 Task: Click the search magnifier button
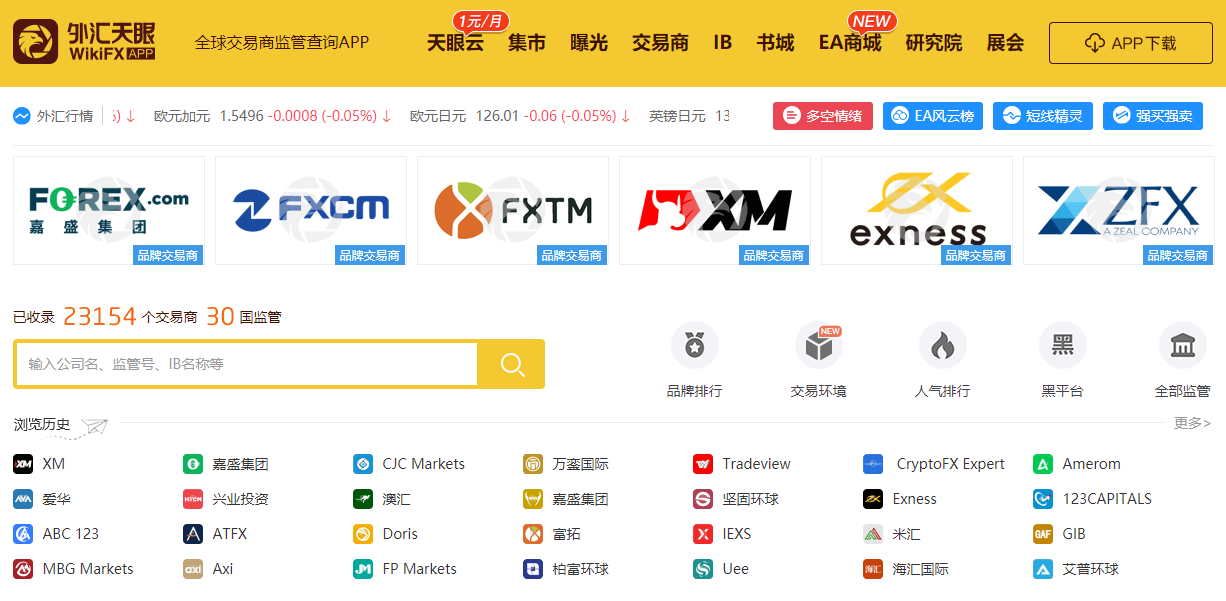pos(512,364)
